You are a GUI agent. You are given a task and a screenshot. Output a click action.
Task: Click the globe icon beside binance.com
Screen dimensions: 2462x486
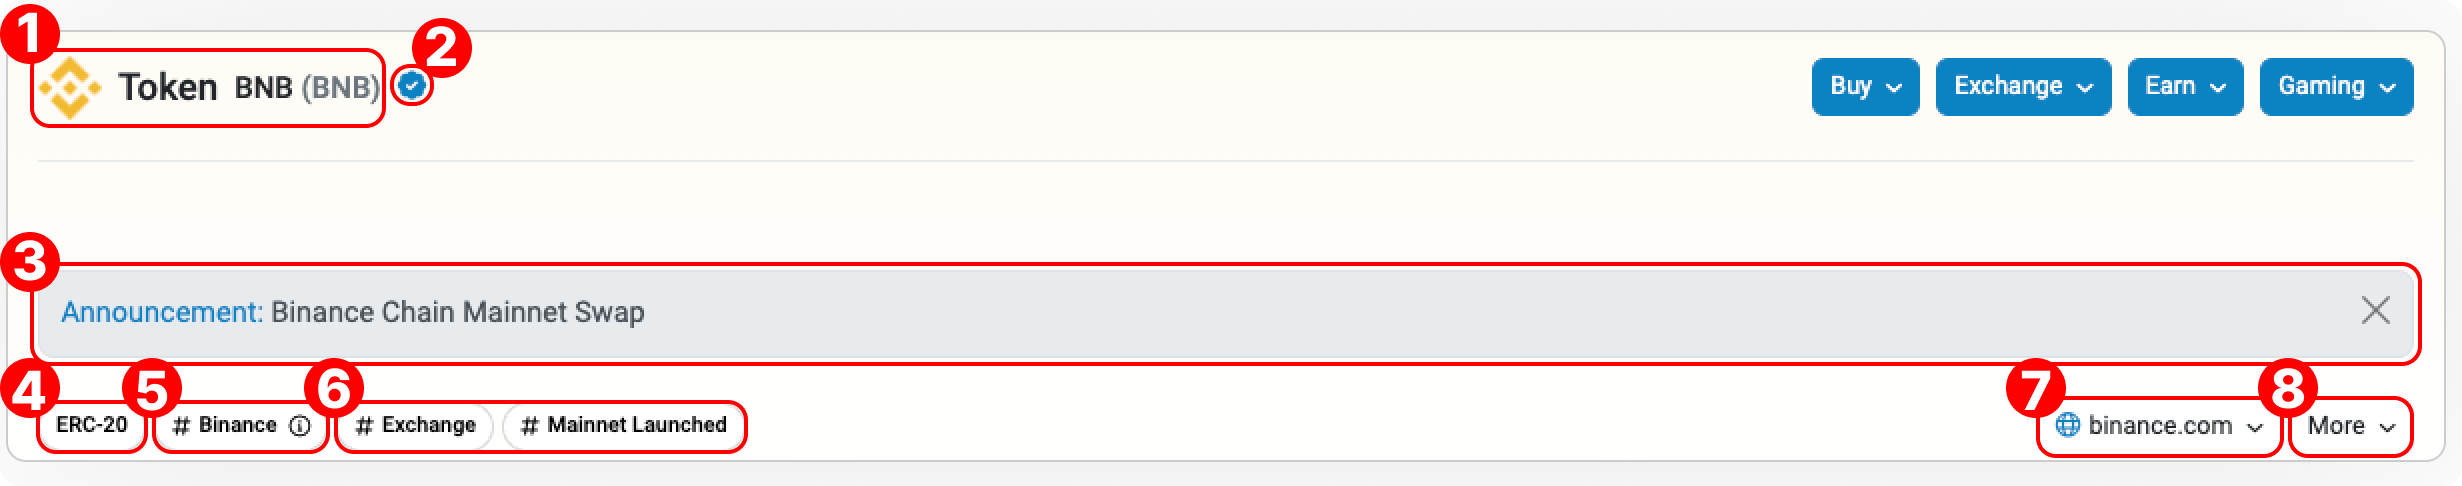click(x=2067, y=425)
